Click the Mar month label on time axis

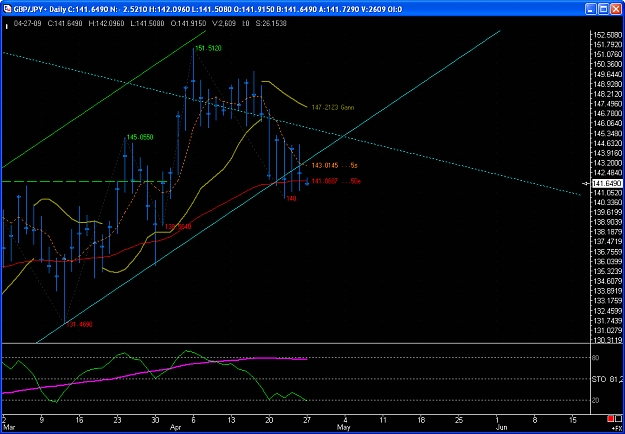[x=7, y=427]
